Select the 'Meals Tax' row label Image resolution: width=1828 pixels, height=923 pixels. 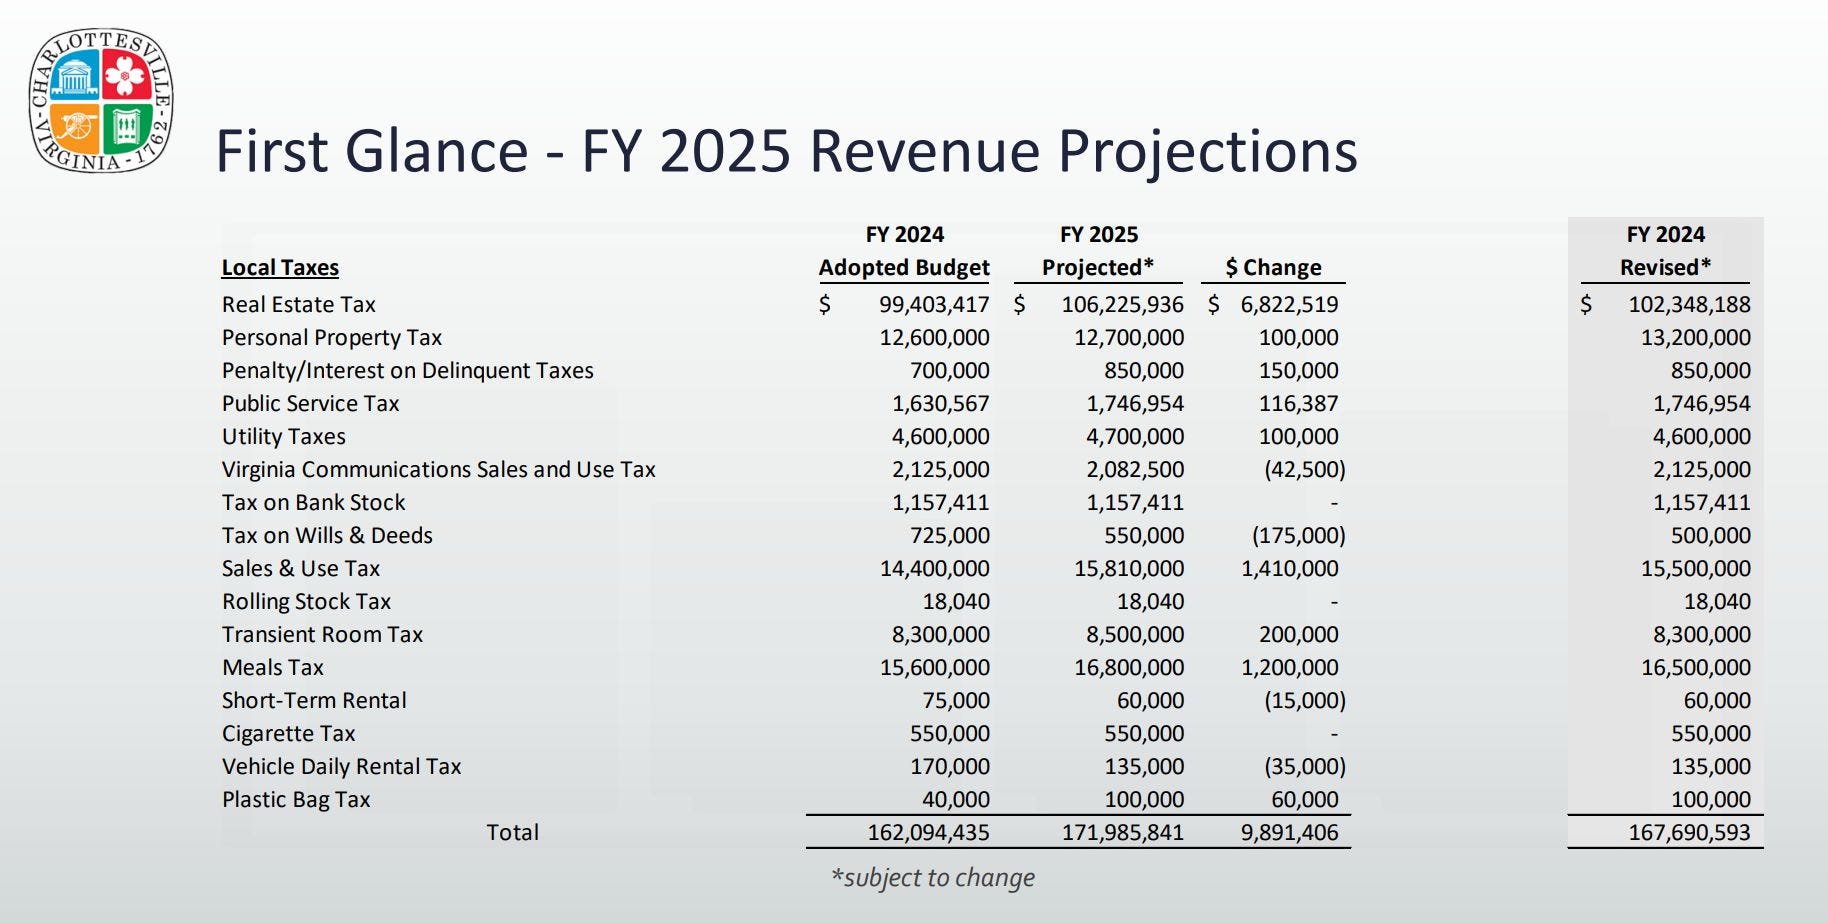(x=273, y=667)
